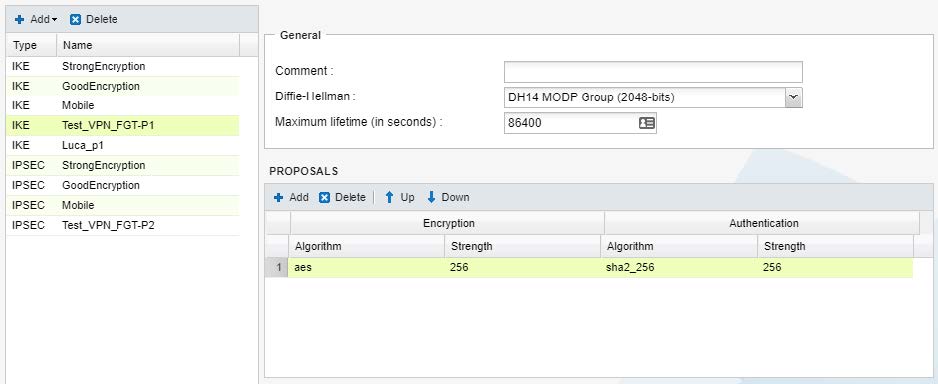
Task: Move proposal down with the Down arrow
Action: click(x=431, y=197)
